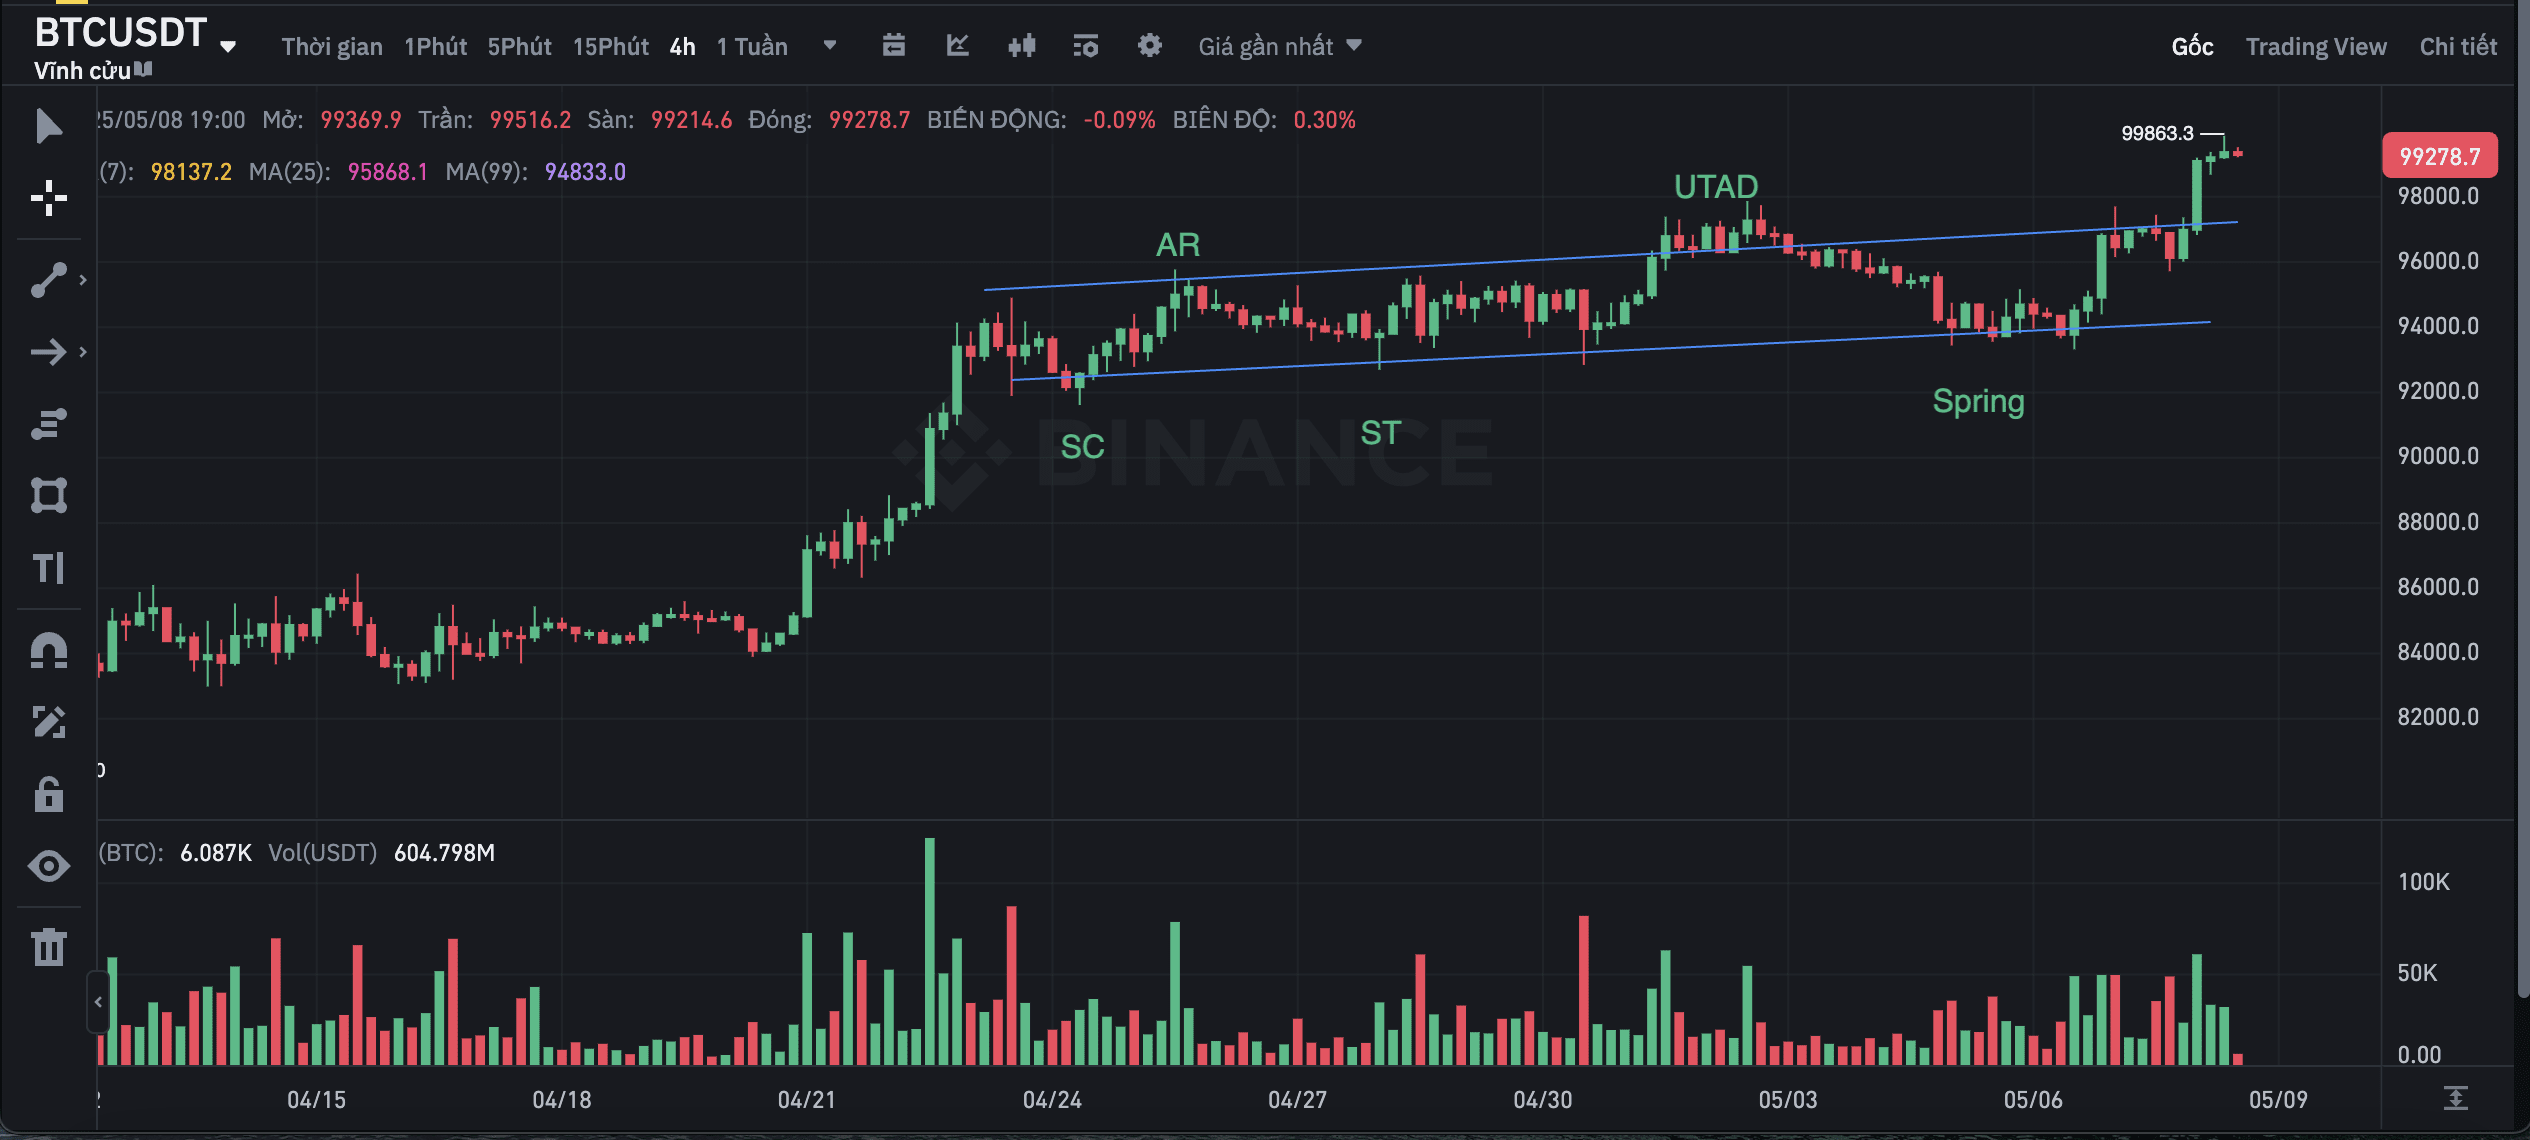Select the text annotation tool
2530x1140 pixels.
coord(48,568)
